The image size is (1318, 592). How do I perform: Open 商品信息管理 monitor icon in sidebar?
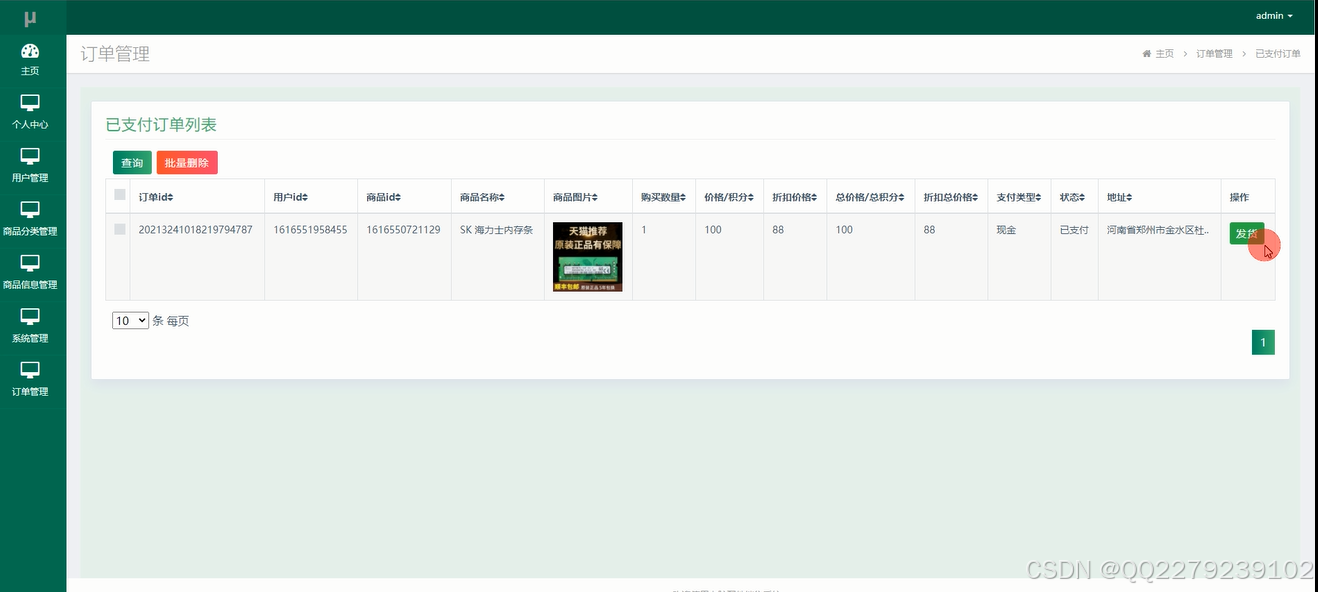(30, 263)
